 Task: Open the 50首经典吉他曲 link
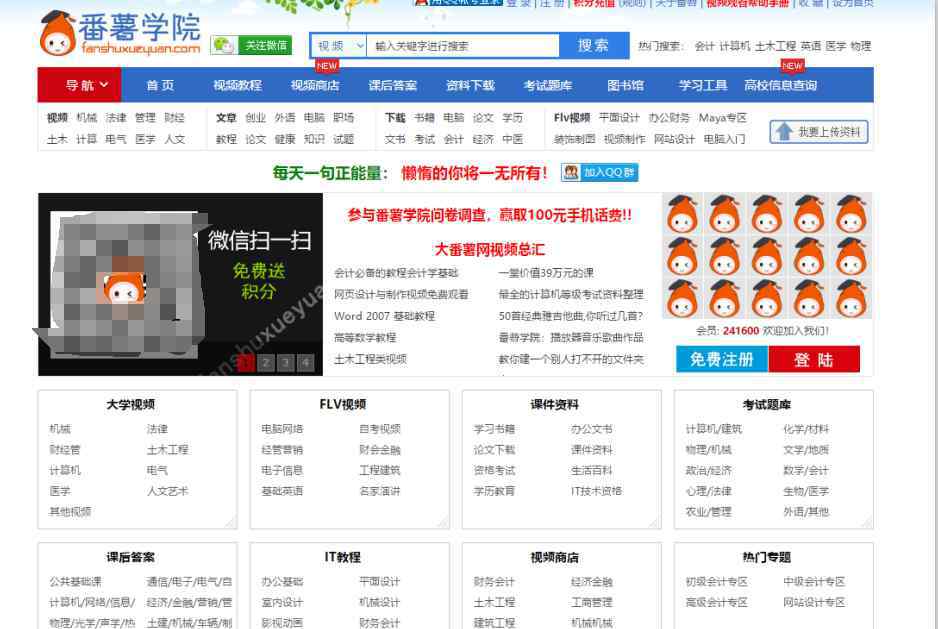tap(571, 316)
